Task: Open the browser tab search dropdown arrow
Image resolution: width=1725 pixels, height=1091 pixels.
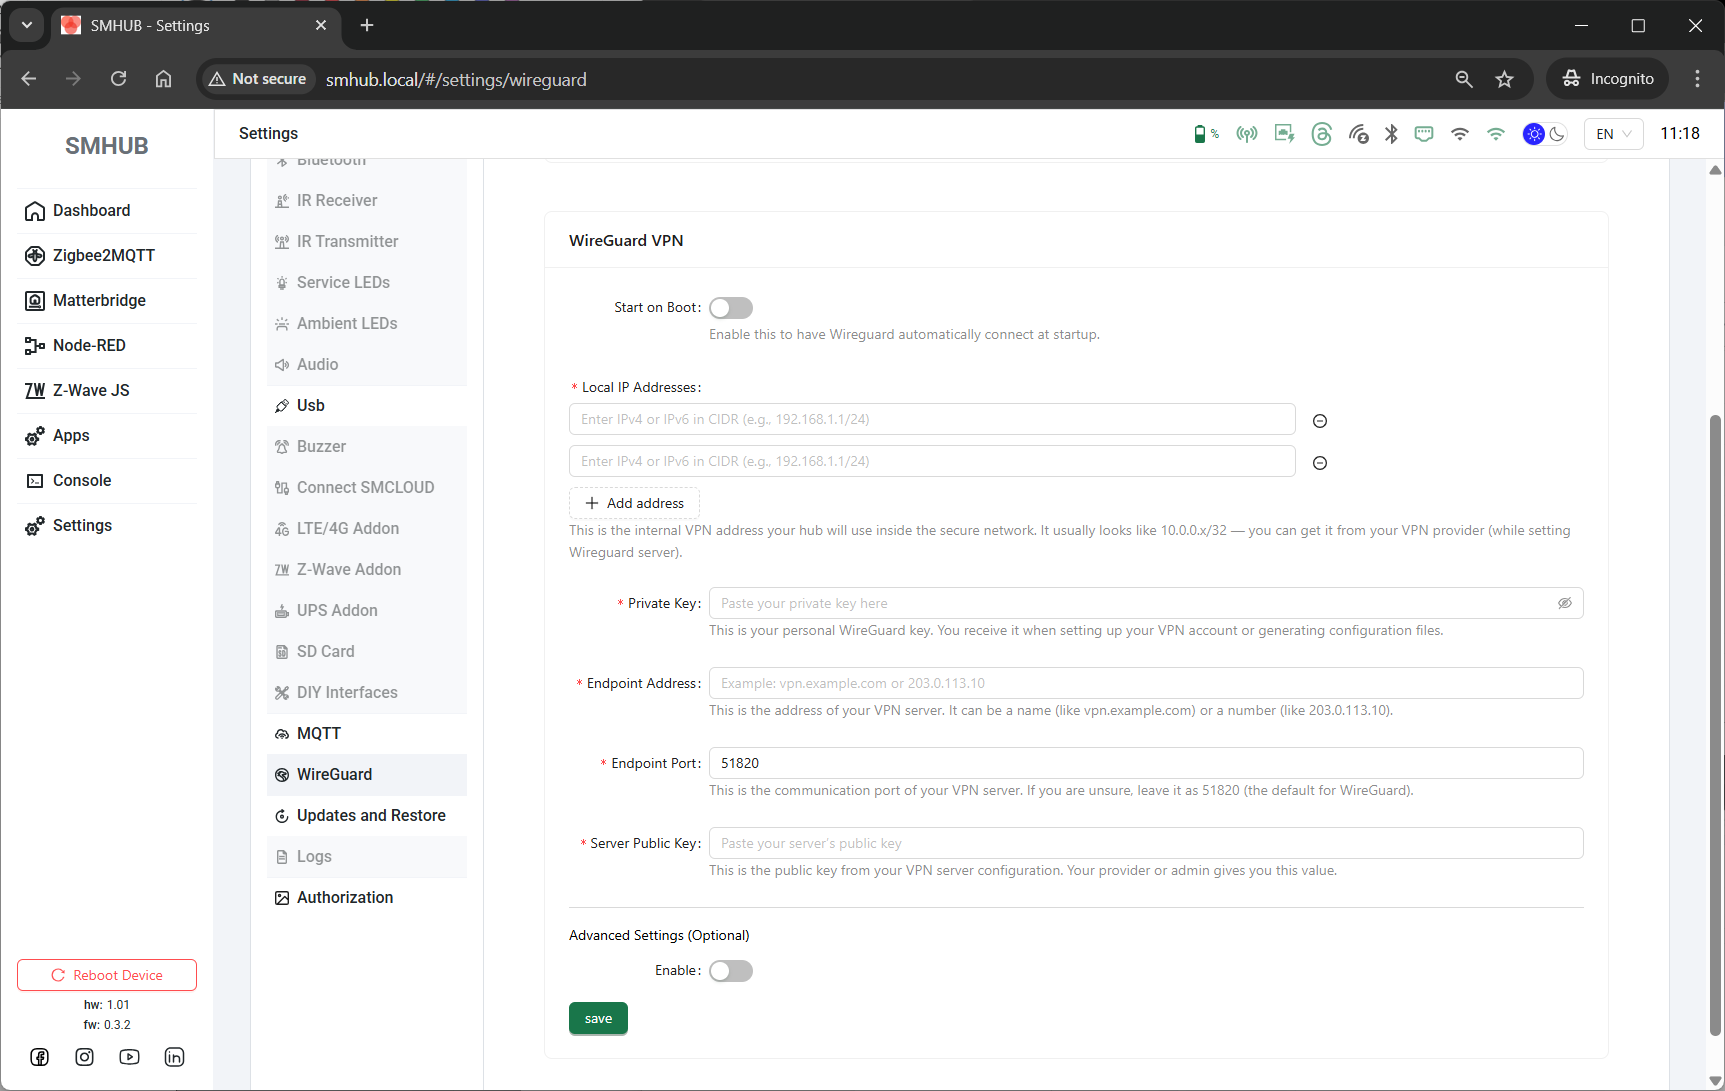Action: click(27, 25)
